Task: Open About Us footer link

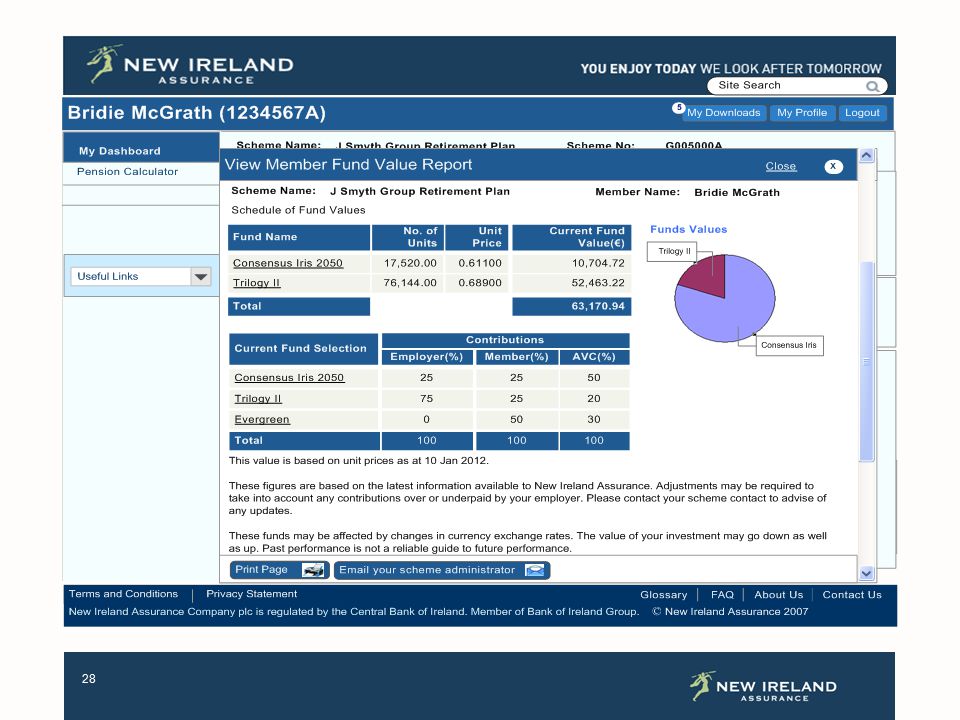Action: (x=778, y=594)
